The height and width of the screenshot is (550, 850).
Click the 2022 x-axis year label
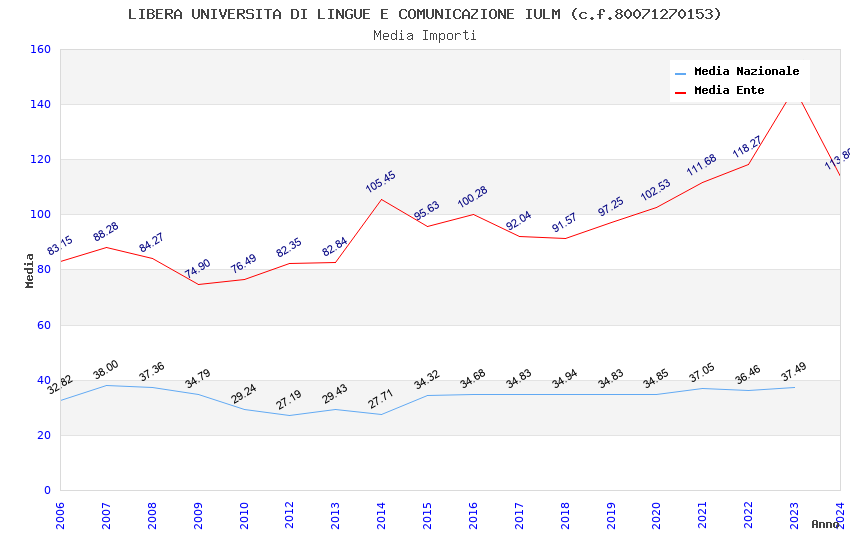click(748, 515)
